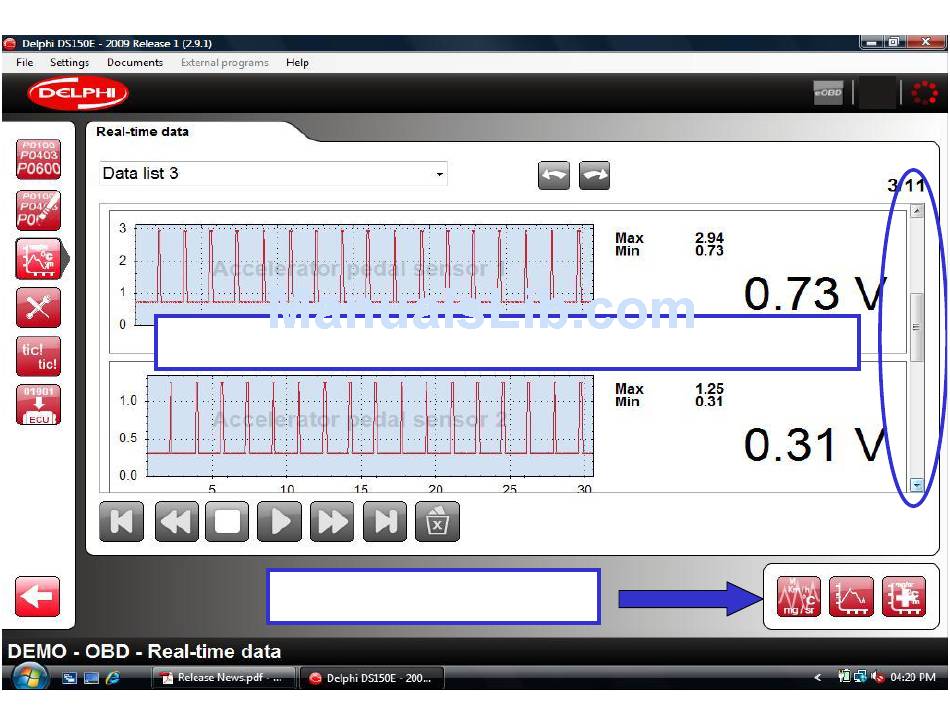Click the 0.31 V reading
Screen dimensions: 950x725
click(x=815, y=445)
